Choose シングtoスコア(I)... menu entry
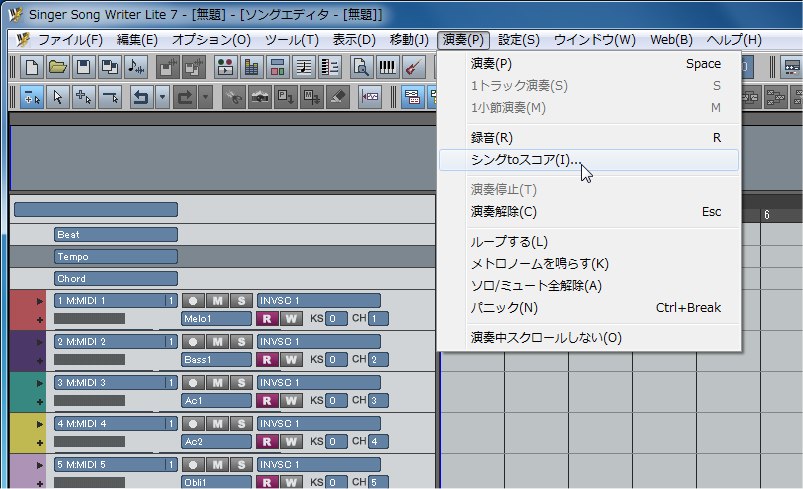Image resolution: width=803 pixels, height=489 pixels. point(588,160)
